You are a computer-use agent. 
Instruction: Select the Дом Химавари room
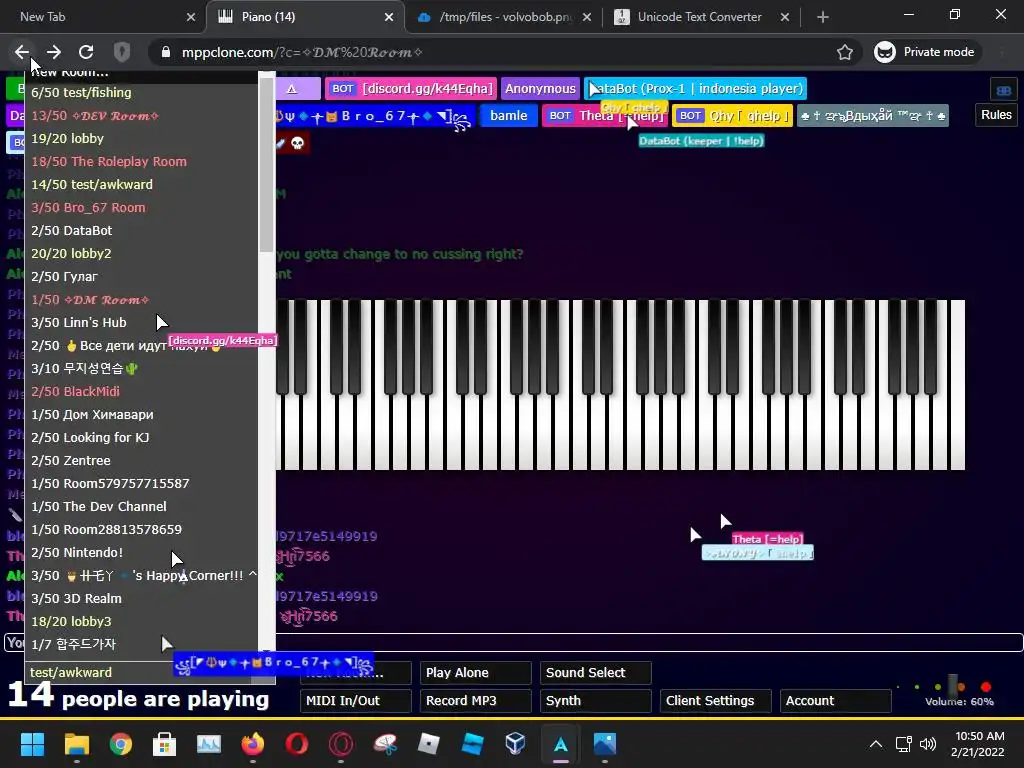tap(142, 415)
